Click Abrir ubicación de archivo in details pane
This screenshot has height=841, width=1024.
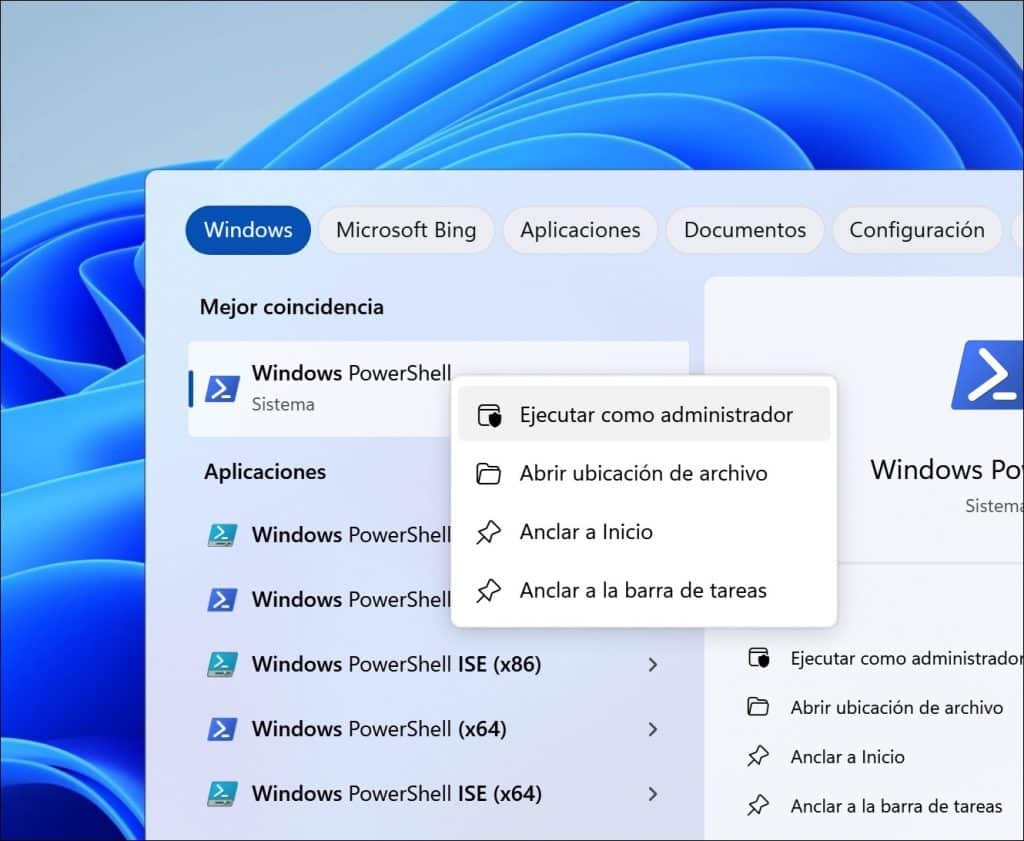click(897, 707)
